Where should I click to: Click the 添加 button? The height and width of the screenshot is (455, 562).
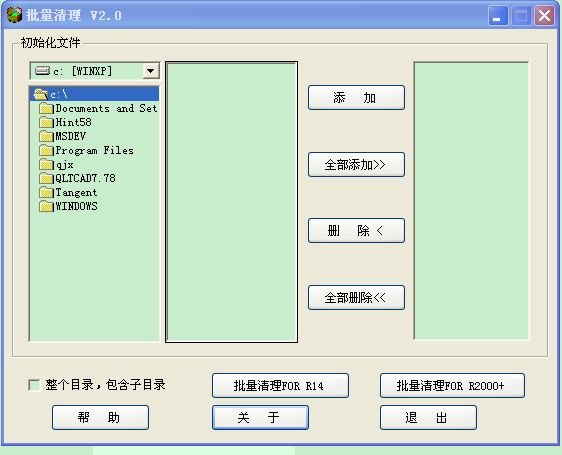point(356,98)
